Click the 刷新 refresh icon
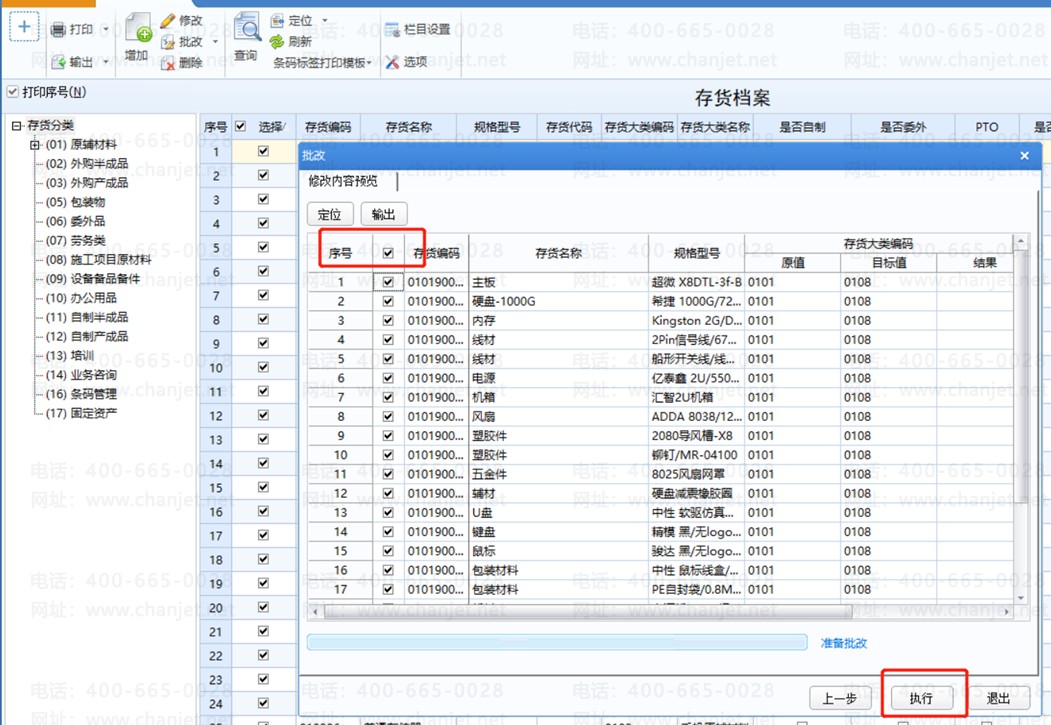This screenshot has width=1051, height=725. [277, 42]
